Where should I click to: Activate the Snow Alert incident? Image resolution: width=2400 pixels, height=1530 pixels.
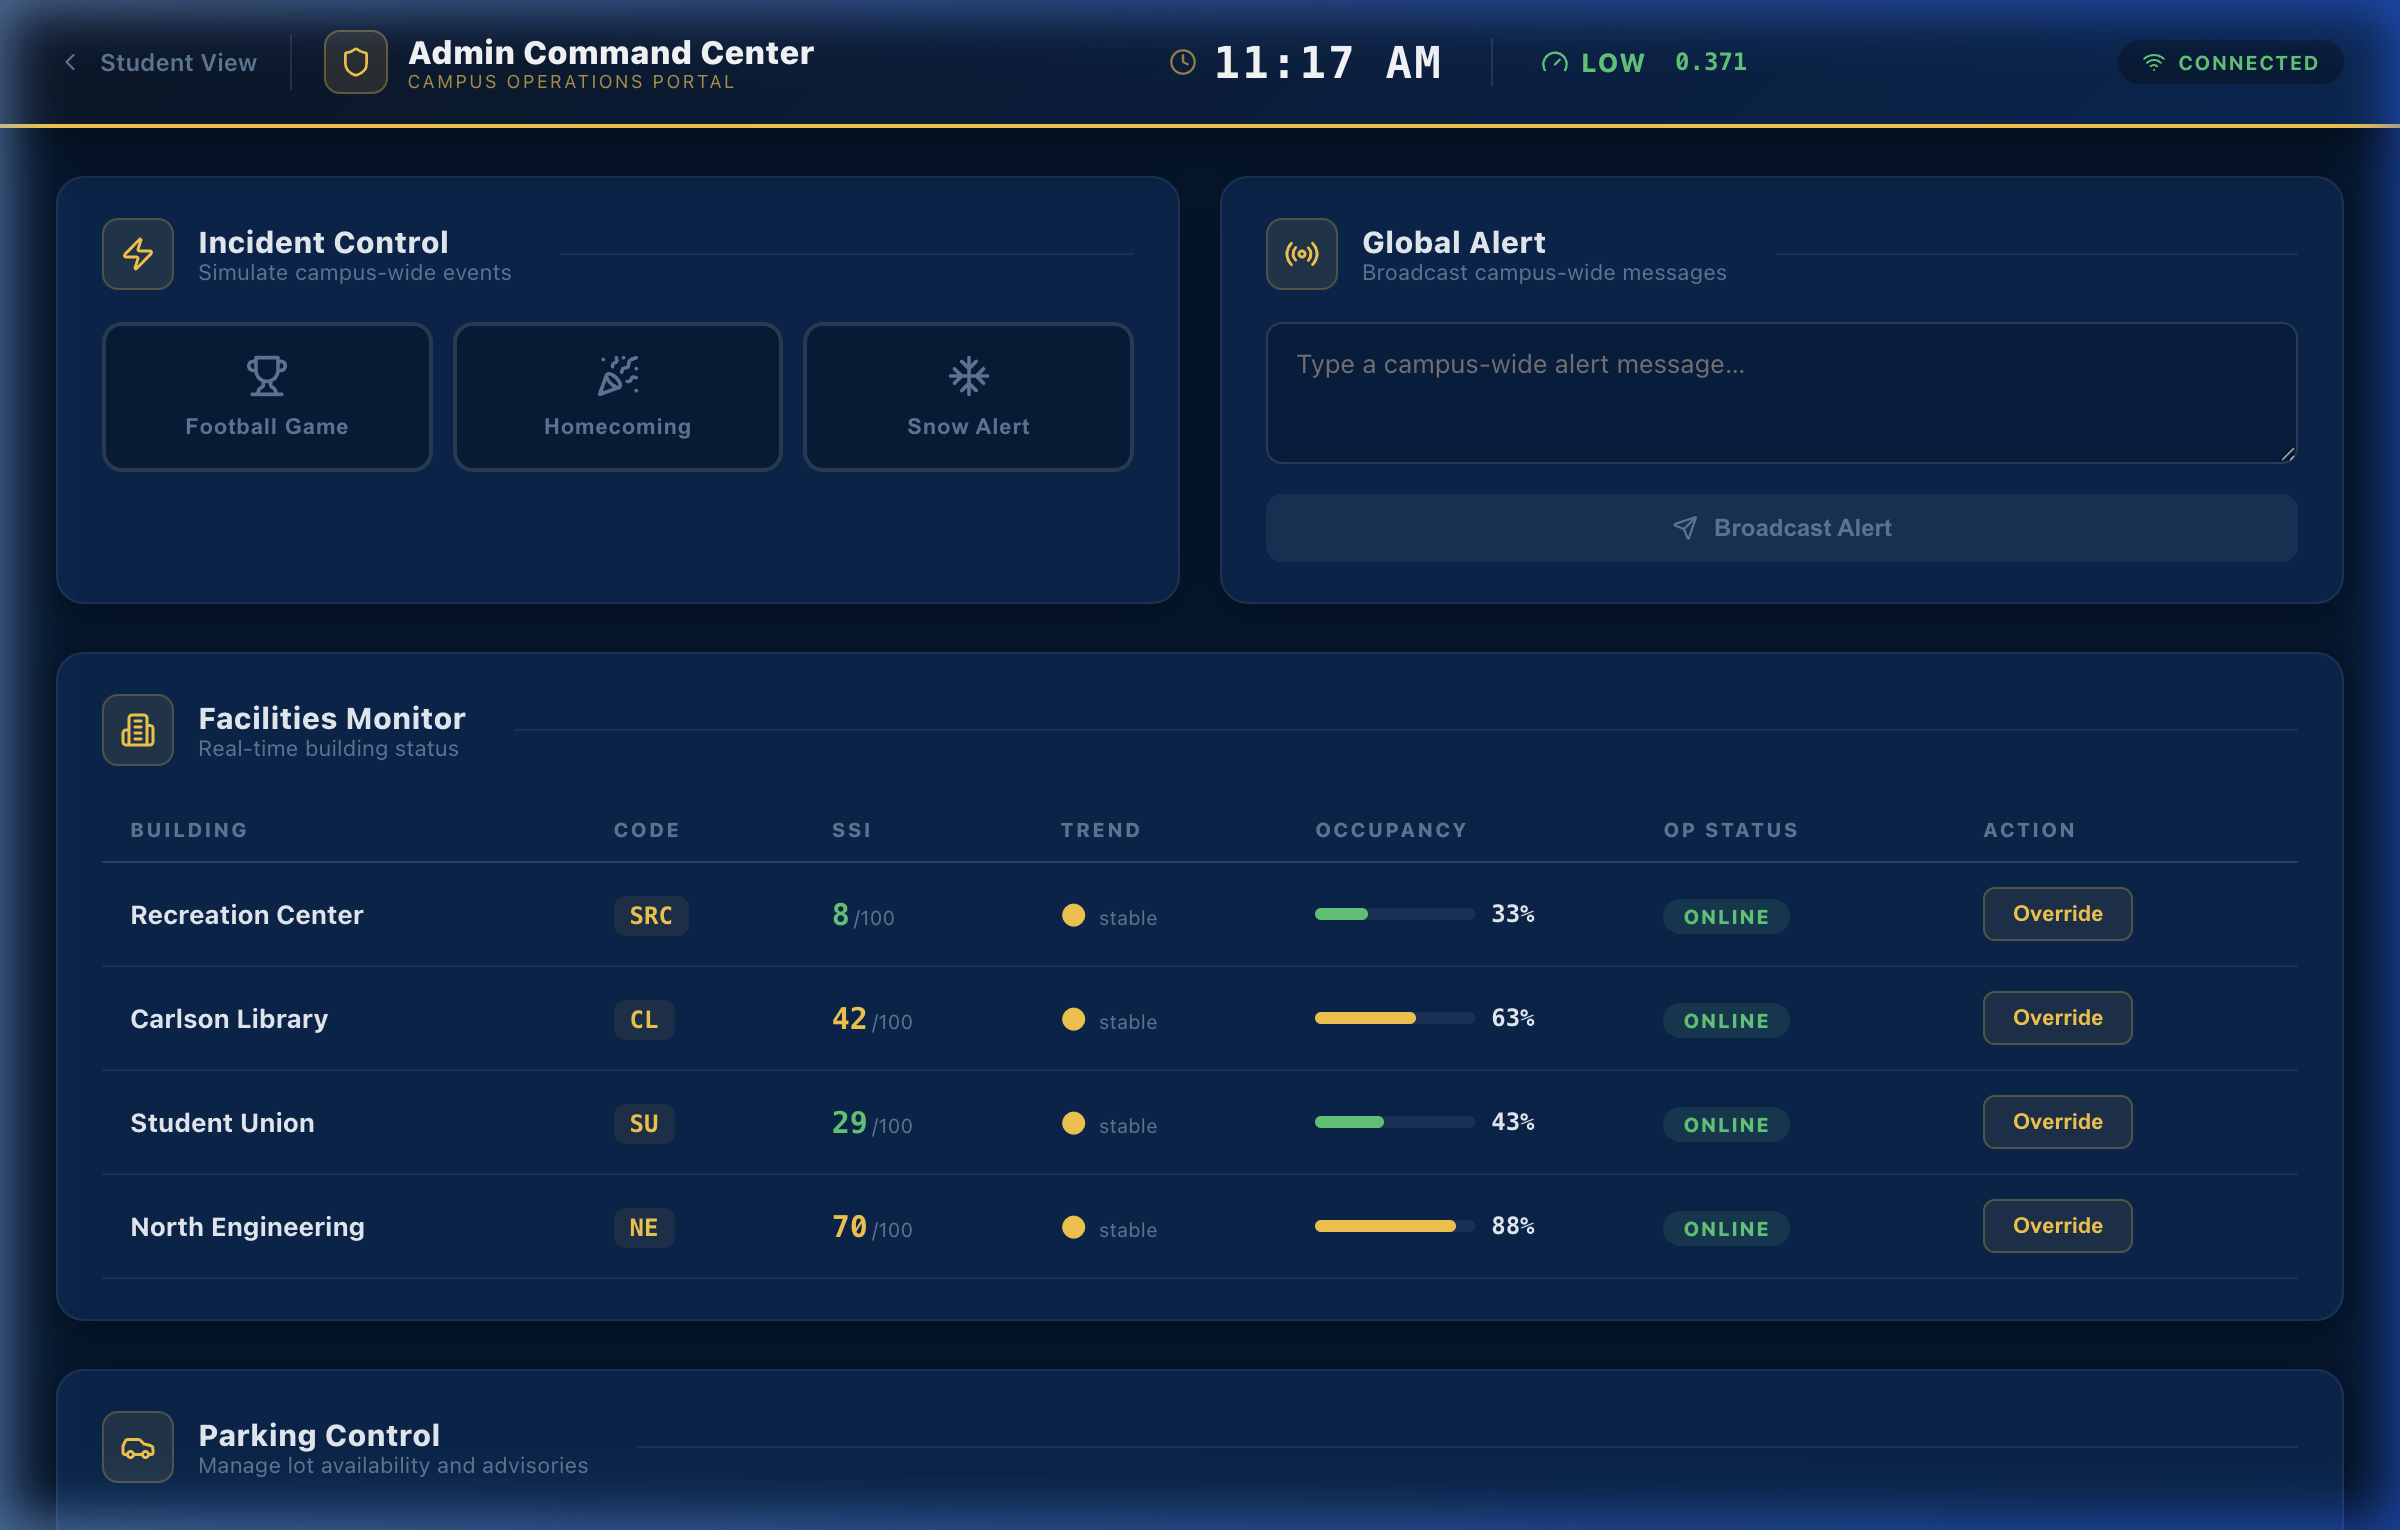click(x=968, y=397)
